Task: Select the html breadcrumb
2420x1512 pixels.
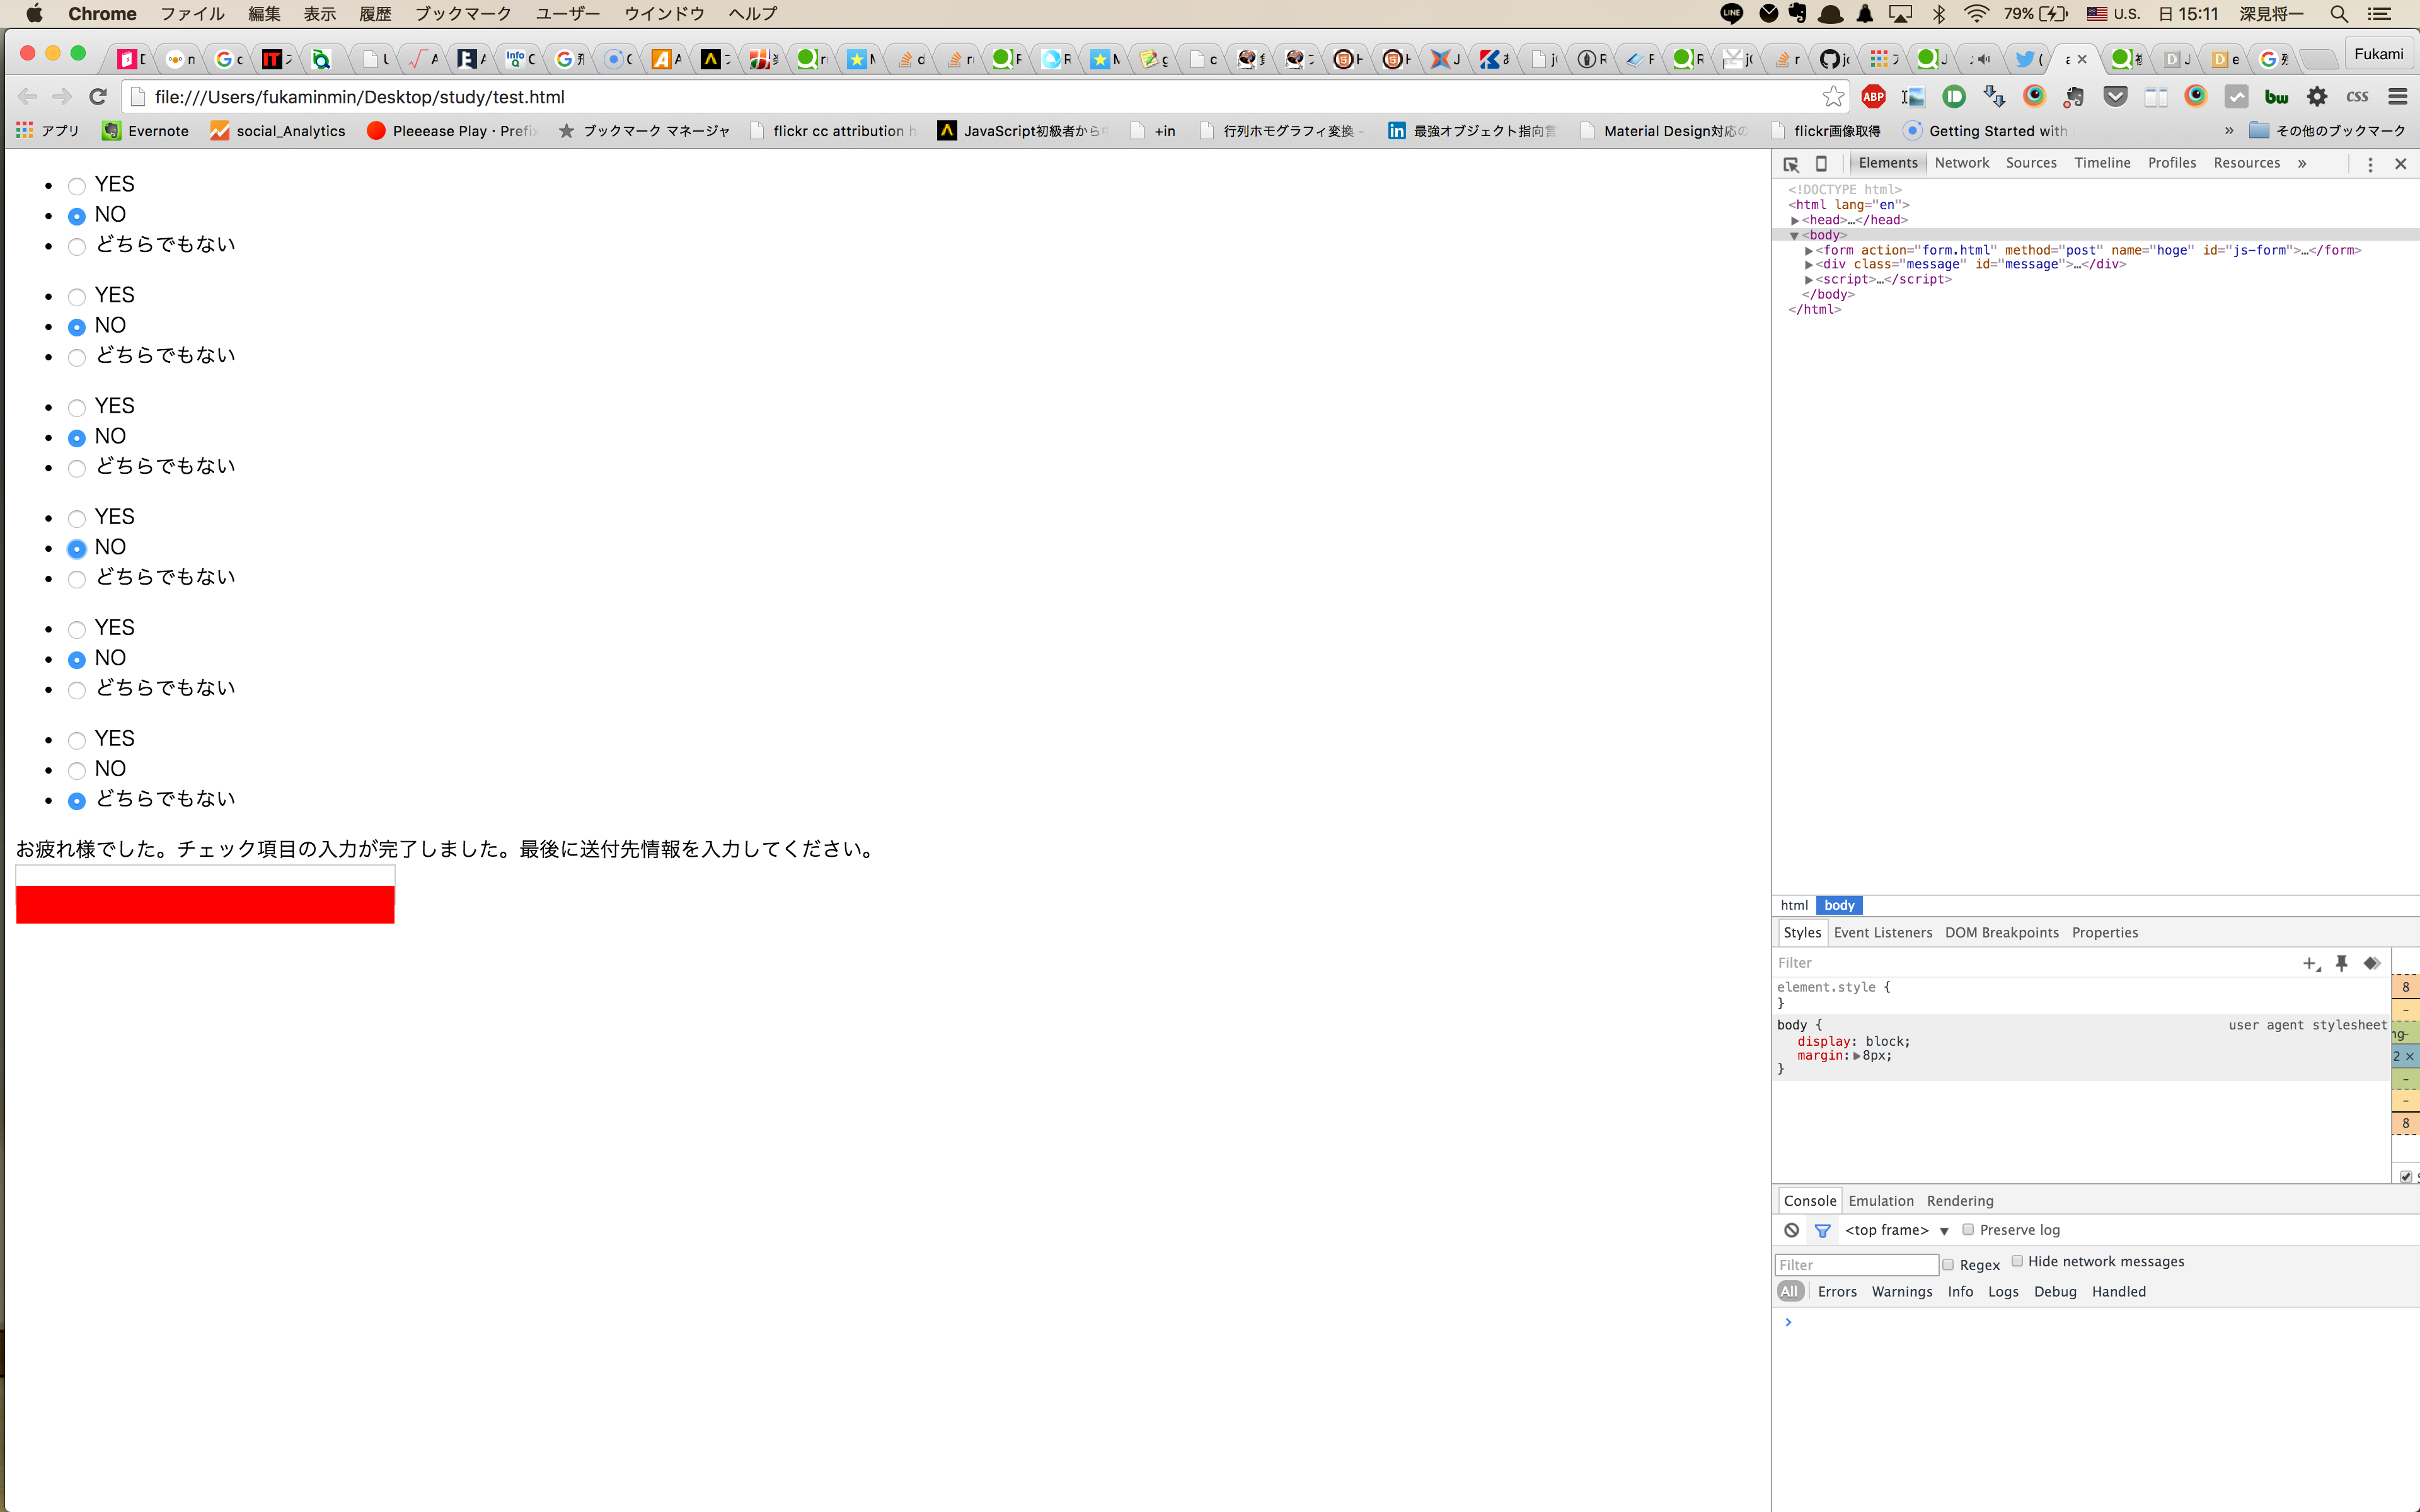Action: 1794,906
